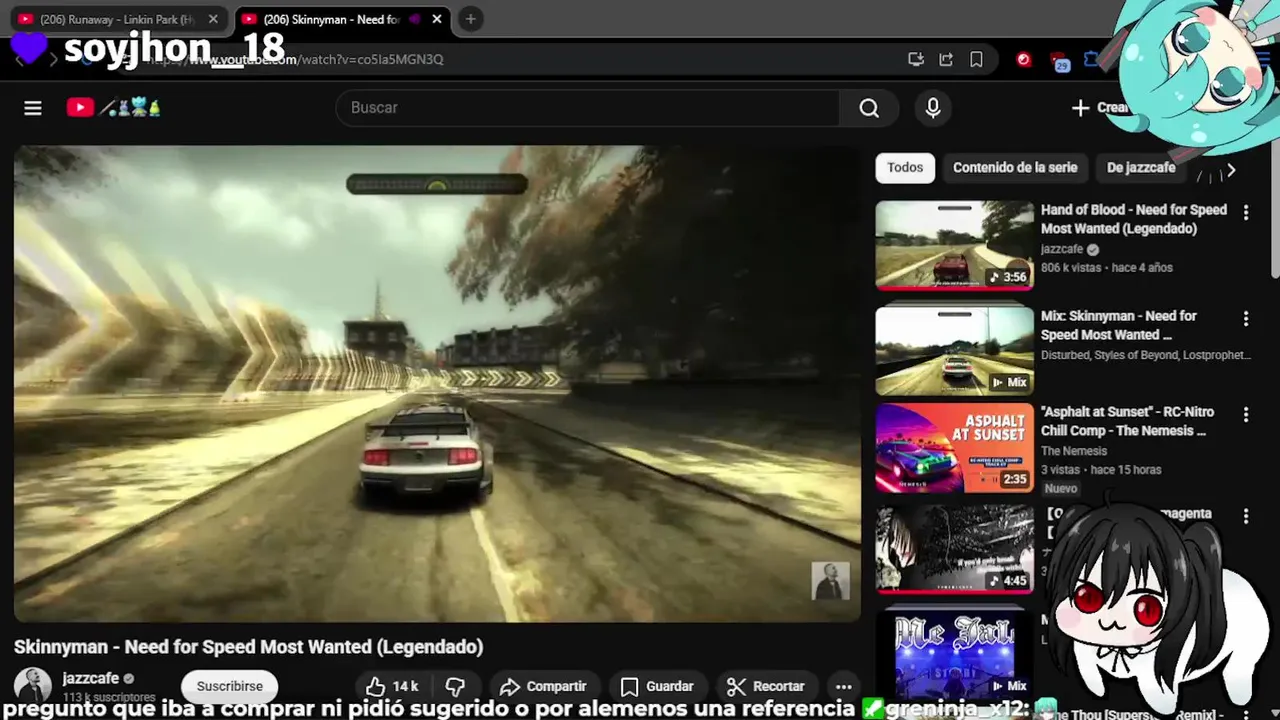Screen dimensions: 1280x720
Task: Open options menu for Hand of Blood
Action: tap(1246, 213)
